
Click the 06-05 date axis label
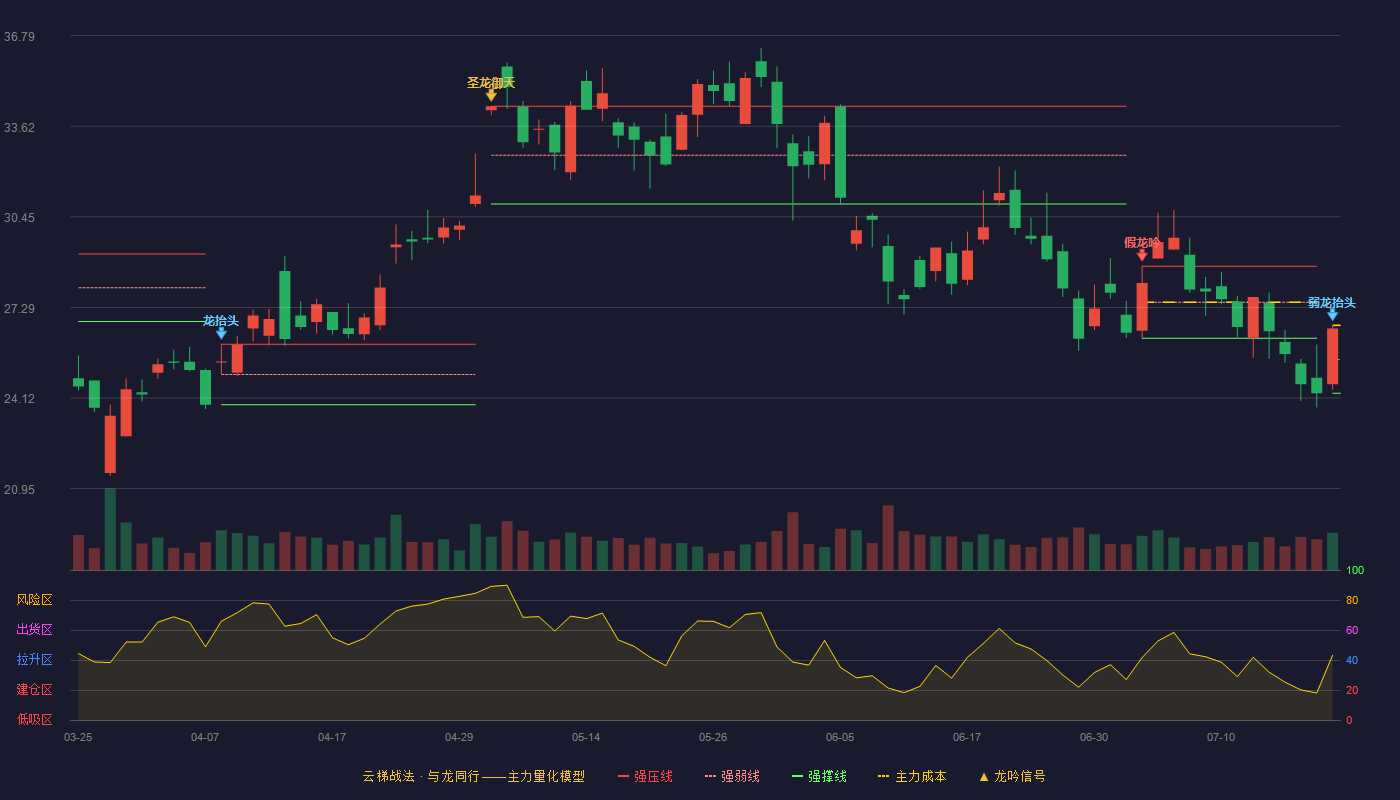[840, 737]
